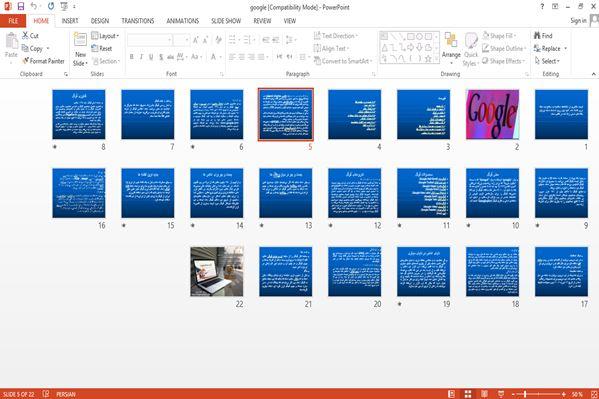Open the Layout dropdown
Viewport: 599px width, 399px height.
(105, 36)
